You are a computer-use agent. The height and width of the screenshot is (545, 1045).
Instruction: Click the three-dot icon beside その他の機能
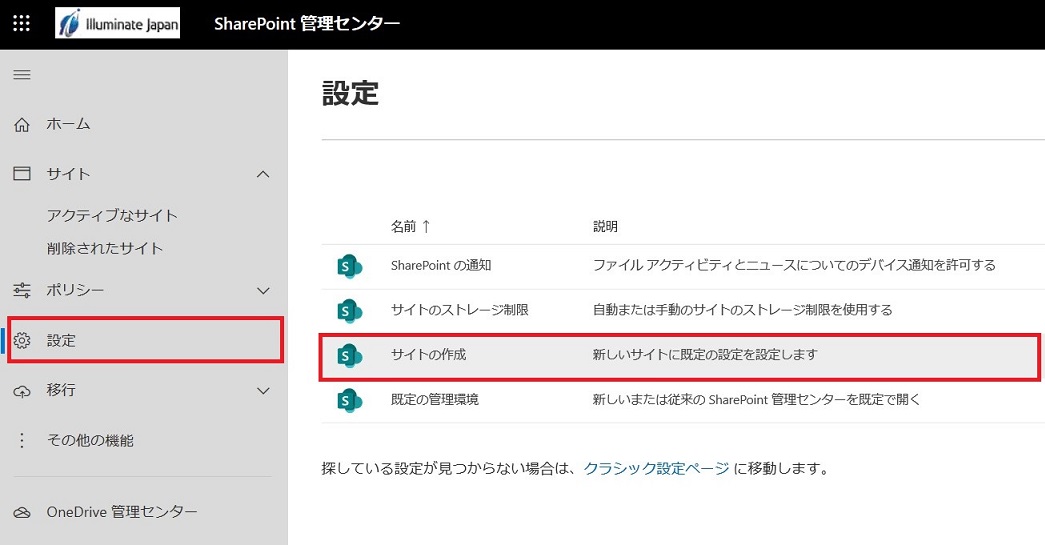pos(22,440)
